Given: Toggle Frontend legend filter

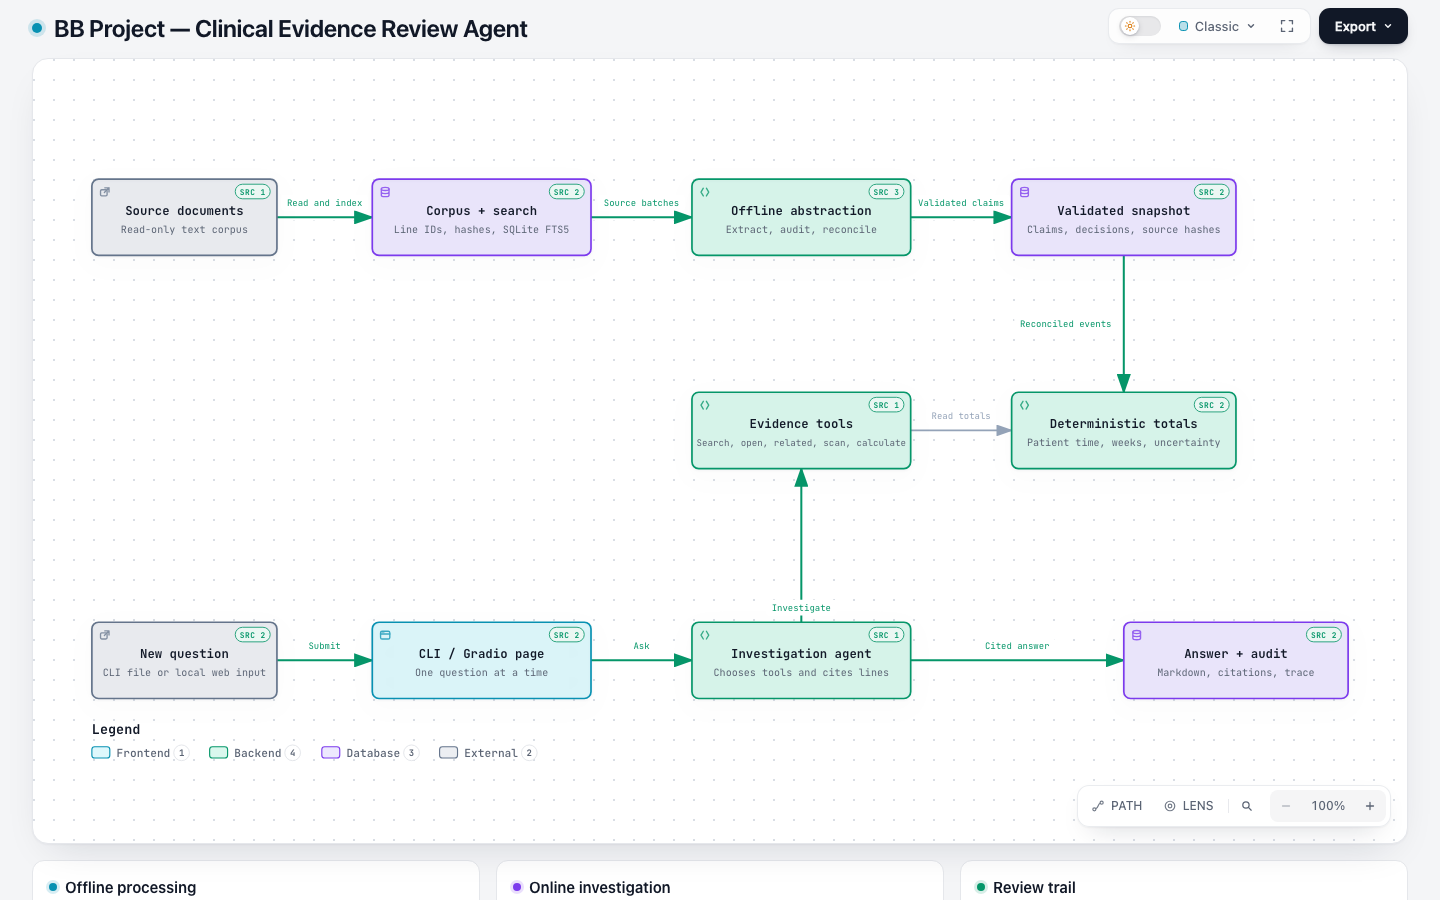Looking at the screenshot, I should click(x=139, y=753).
